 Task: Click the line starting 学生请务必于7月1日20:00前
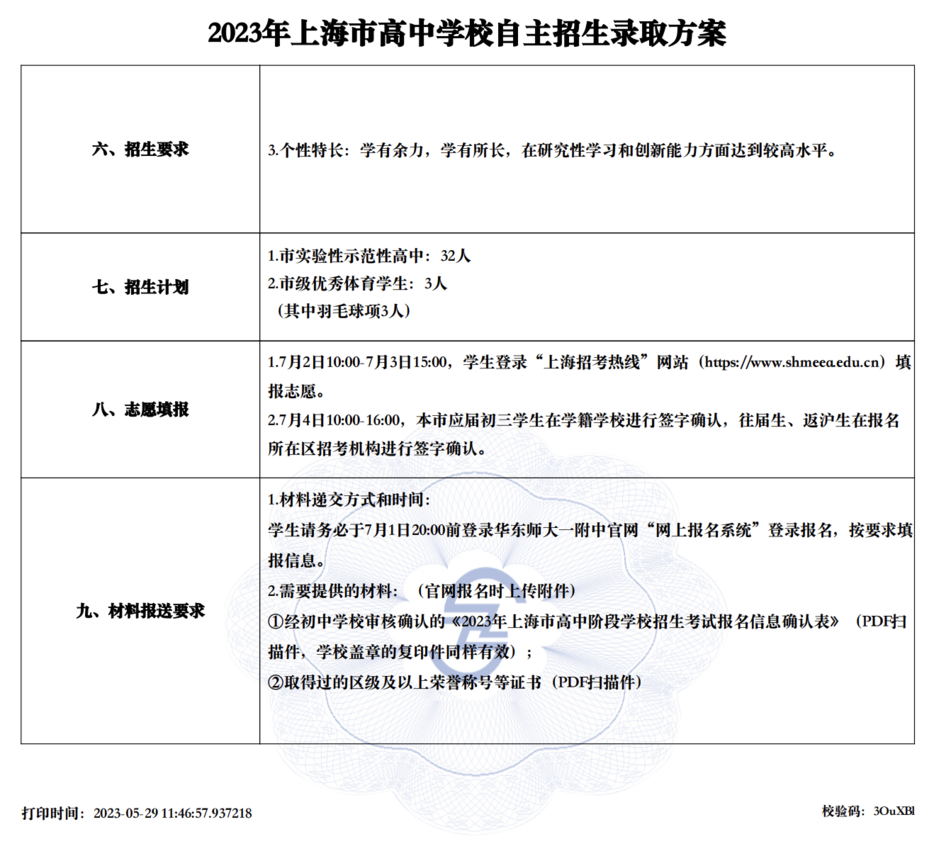(590, 530)
